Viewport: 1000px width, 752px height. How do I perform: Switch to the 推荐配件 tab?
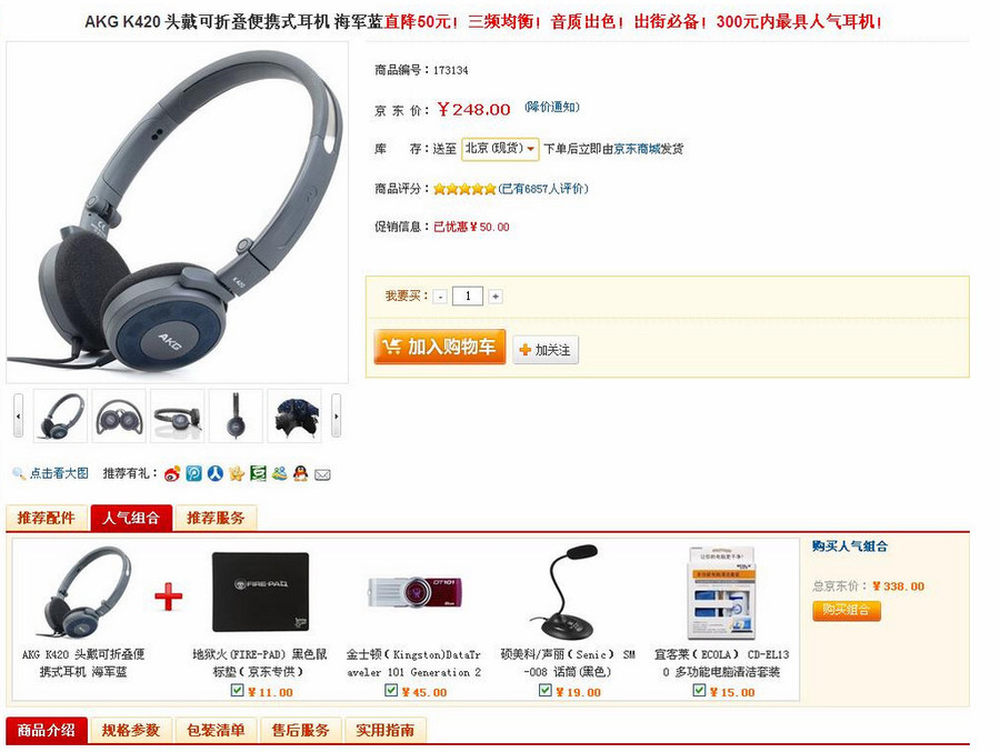click(x=46, y=517)
